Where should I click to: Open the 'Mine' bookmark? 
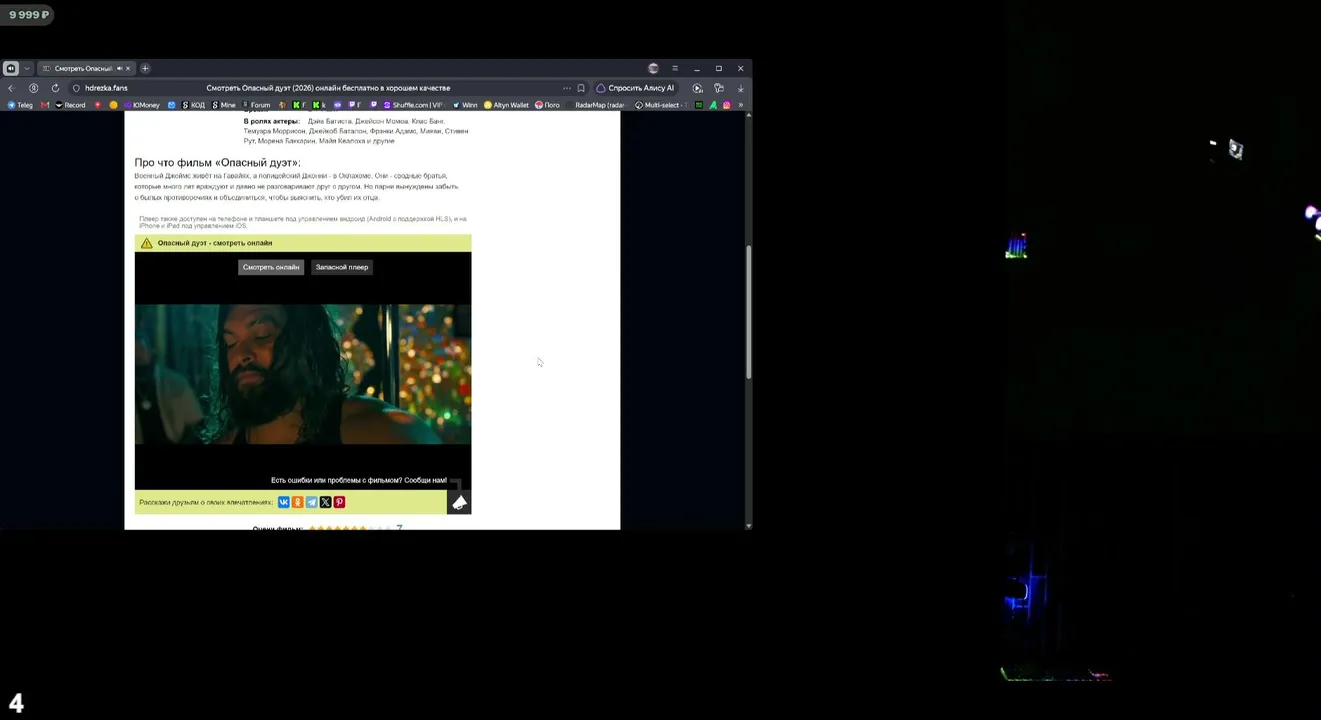click(x=224, y=105)
